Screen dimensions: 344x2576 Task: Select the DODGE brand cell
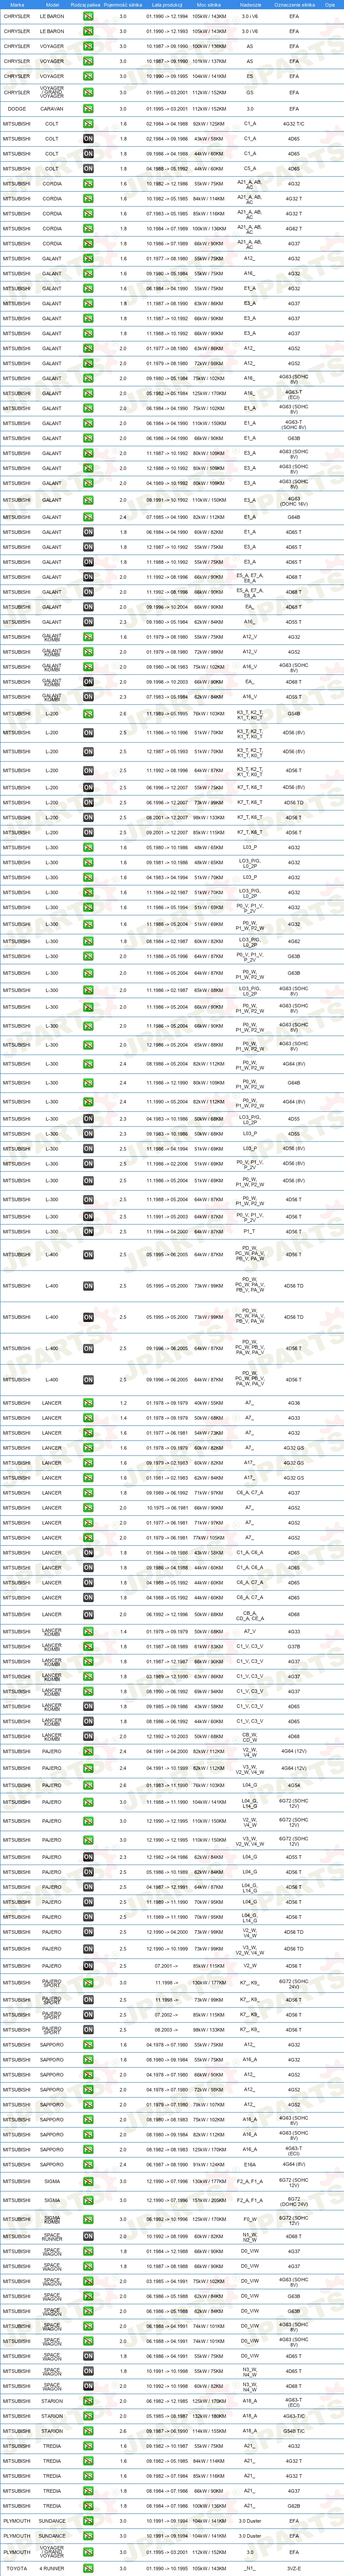(17, 108)
